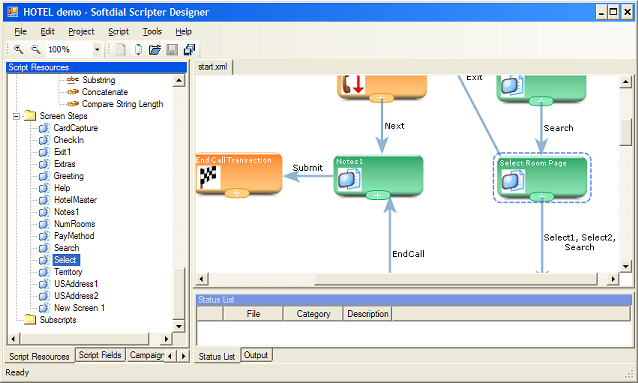
Task: Select the start.xml document tab
Action: click(x=213, y=67)
